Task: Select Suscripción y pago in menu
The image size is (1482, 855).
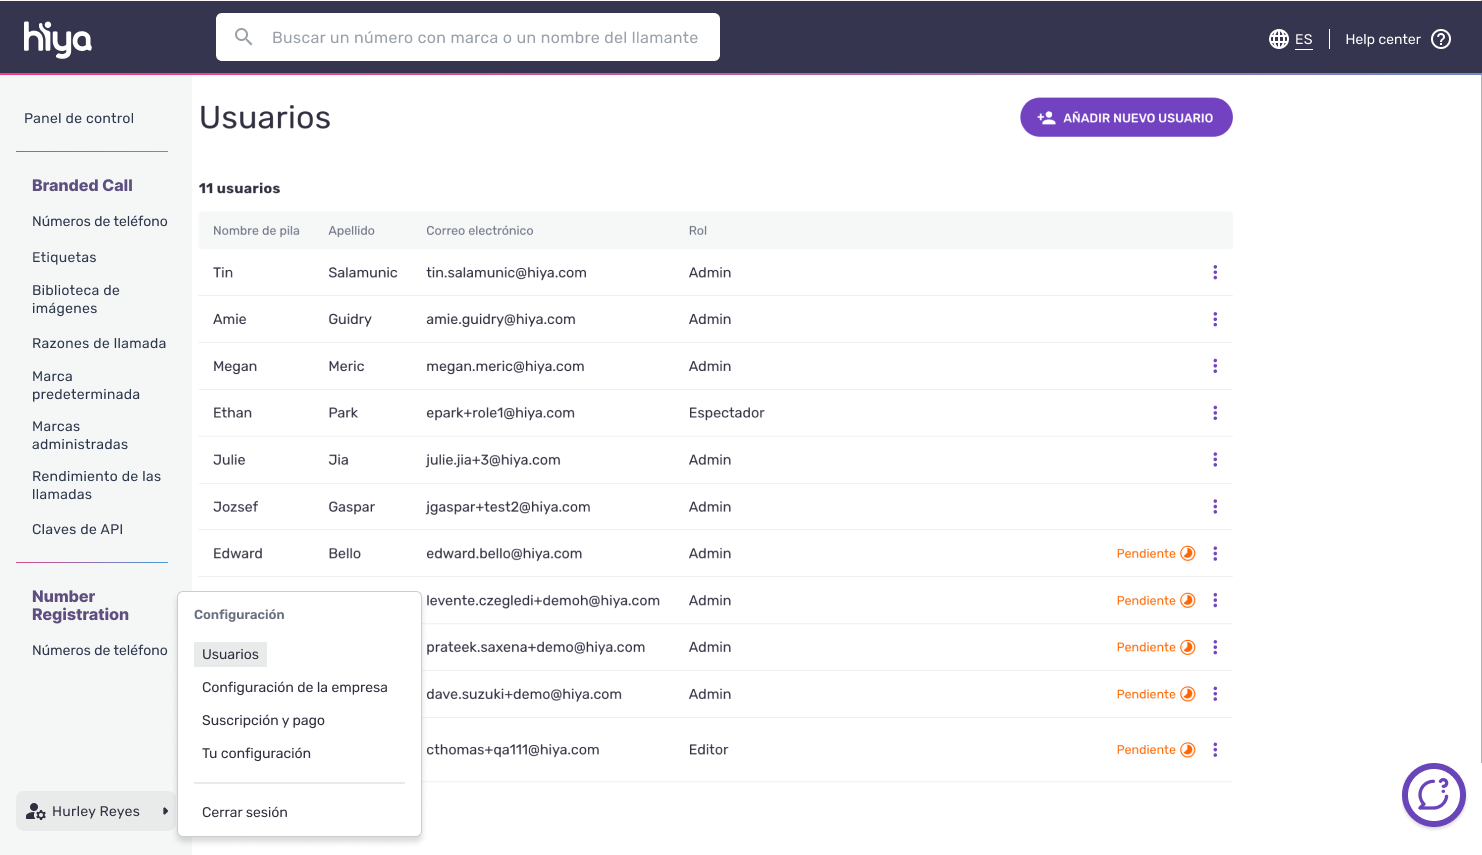Action: pyautogui.click(x=263, y=720)
